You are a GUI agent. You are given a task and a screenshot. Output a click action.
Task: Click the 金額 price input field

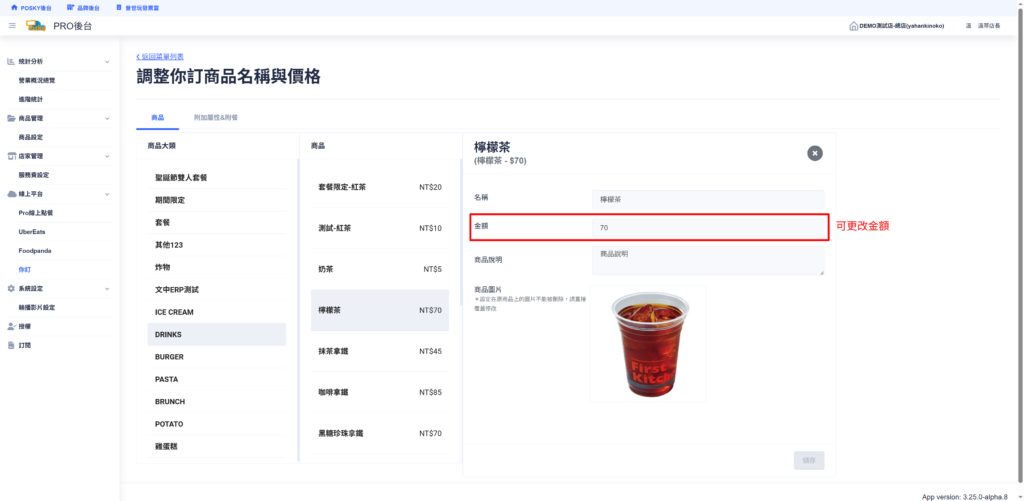[x=708, y=228]
